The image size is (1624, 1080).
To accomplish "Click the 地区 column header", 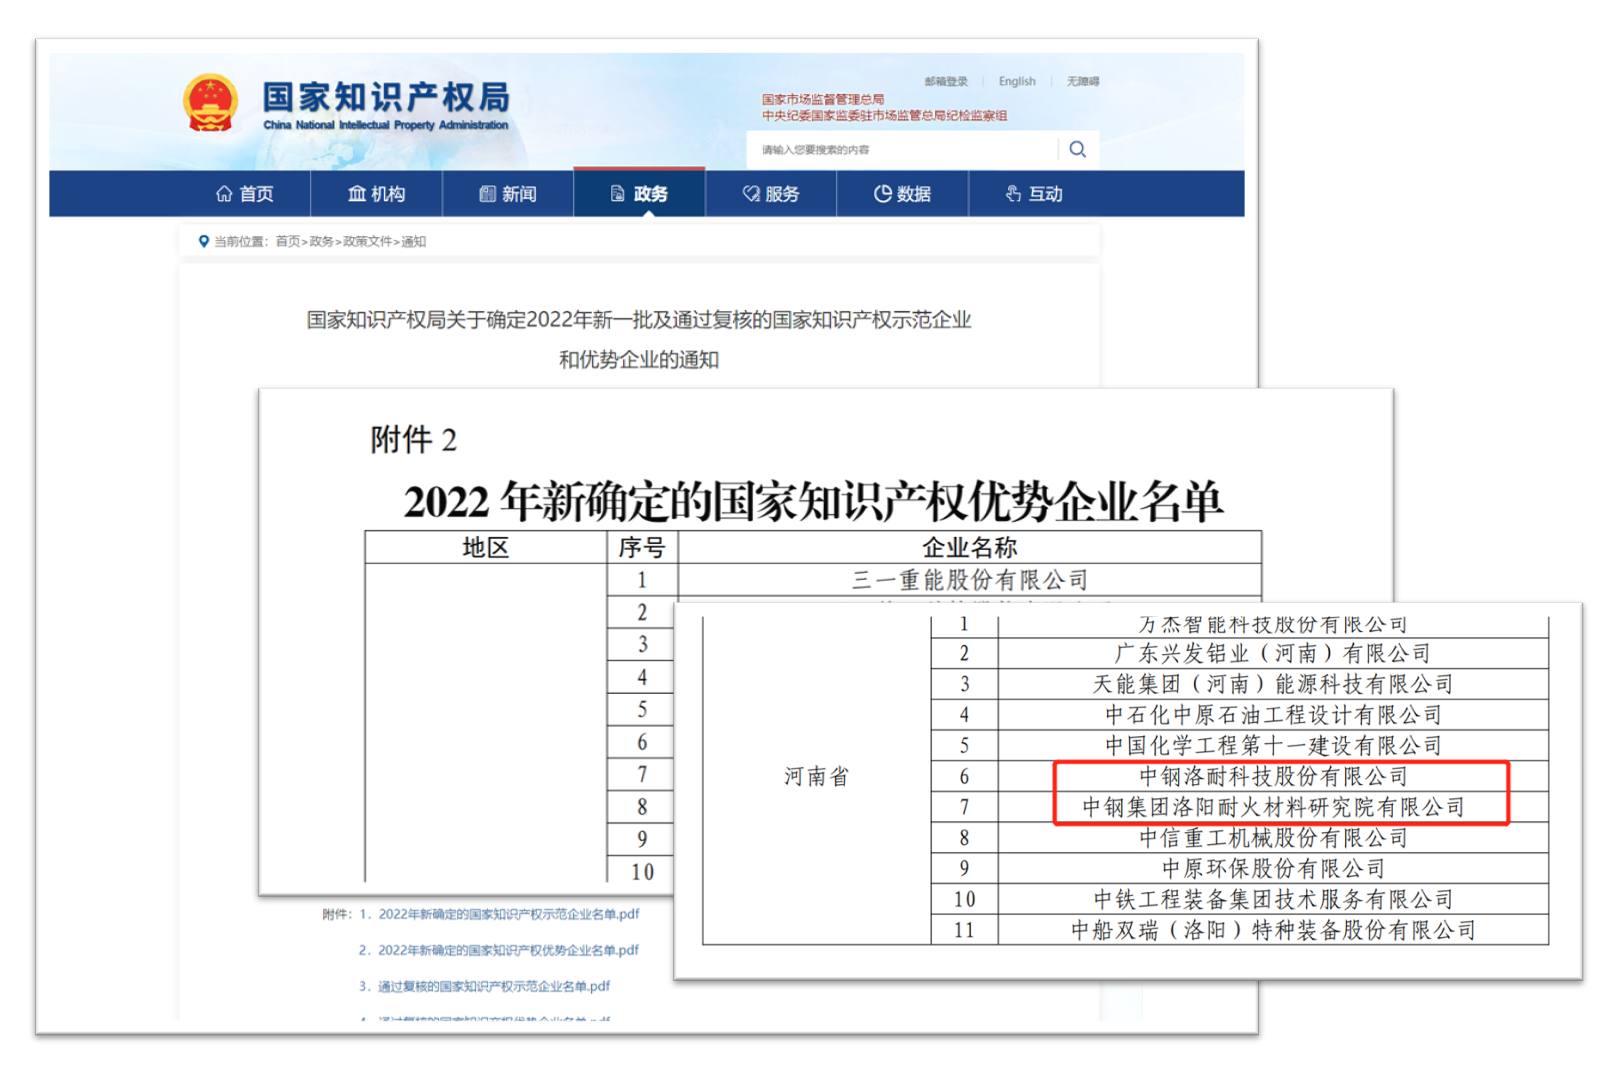I will pyautogui.click(x=486, y=547).
